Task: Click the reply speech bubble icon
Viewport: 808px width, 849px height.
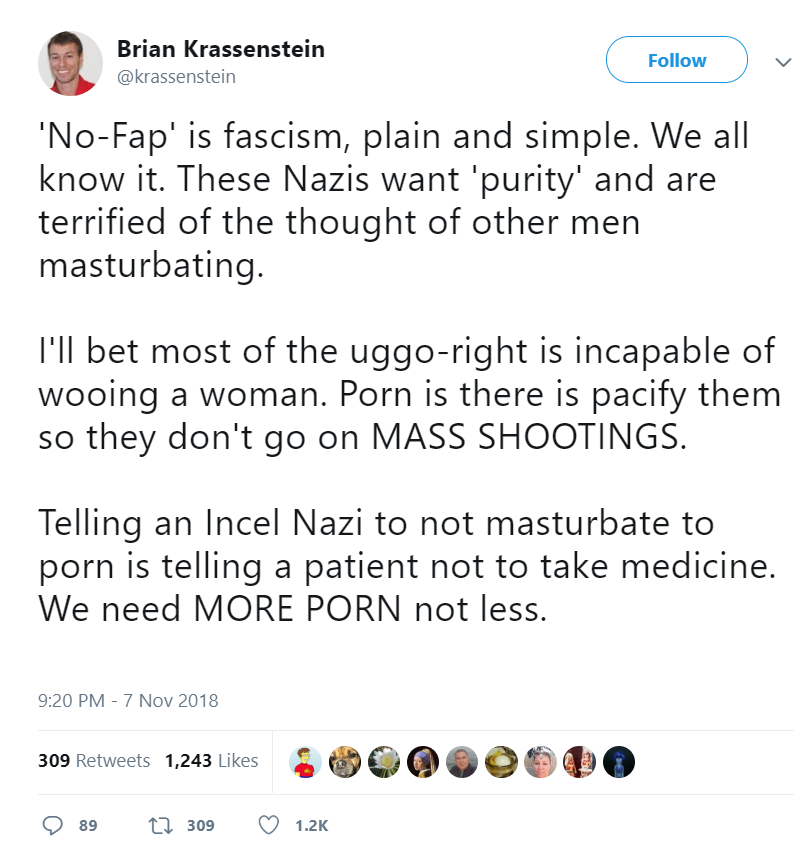Action: click(x=53, y=825)
